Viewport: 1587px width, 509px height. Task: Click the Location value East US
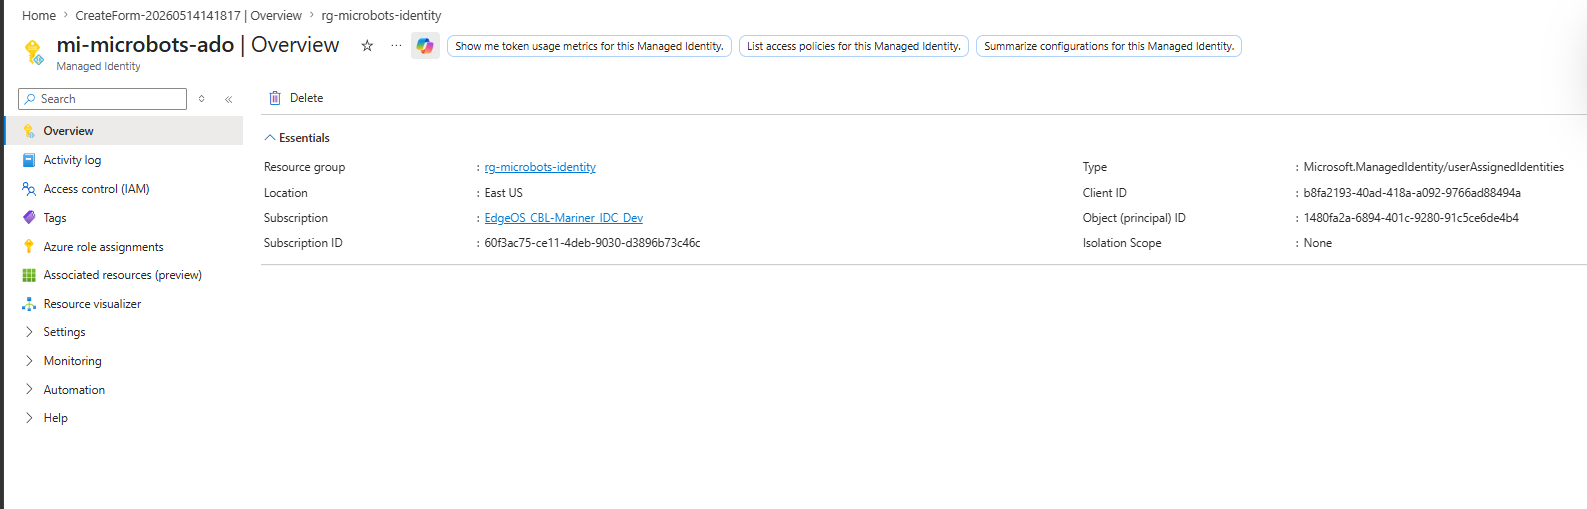503,193
